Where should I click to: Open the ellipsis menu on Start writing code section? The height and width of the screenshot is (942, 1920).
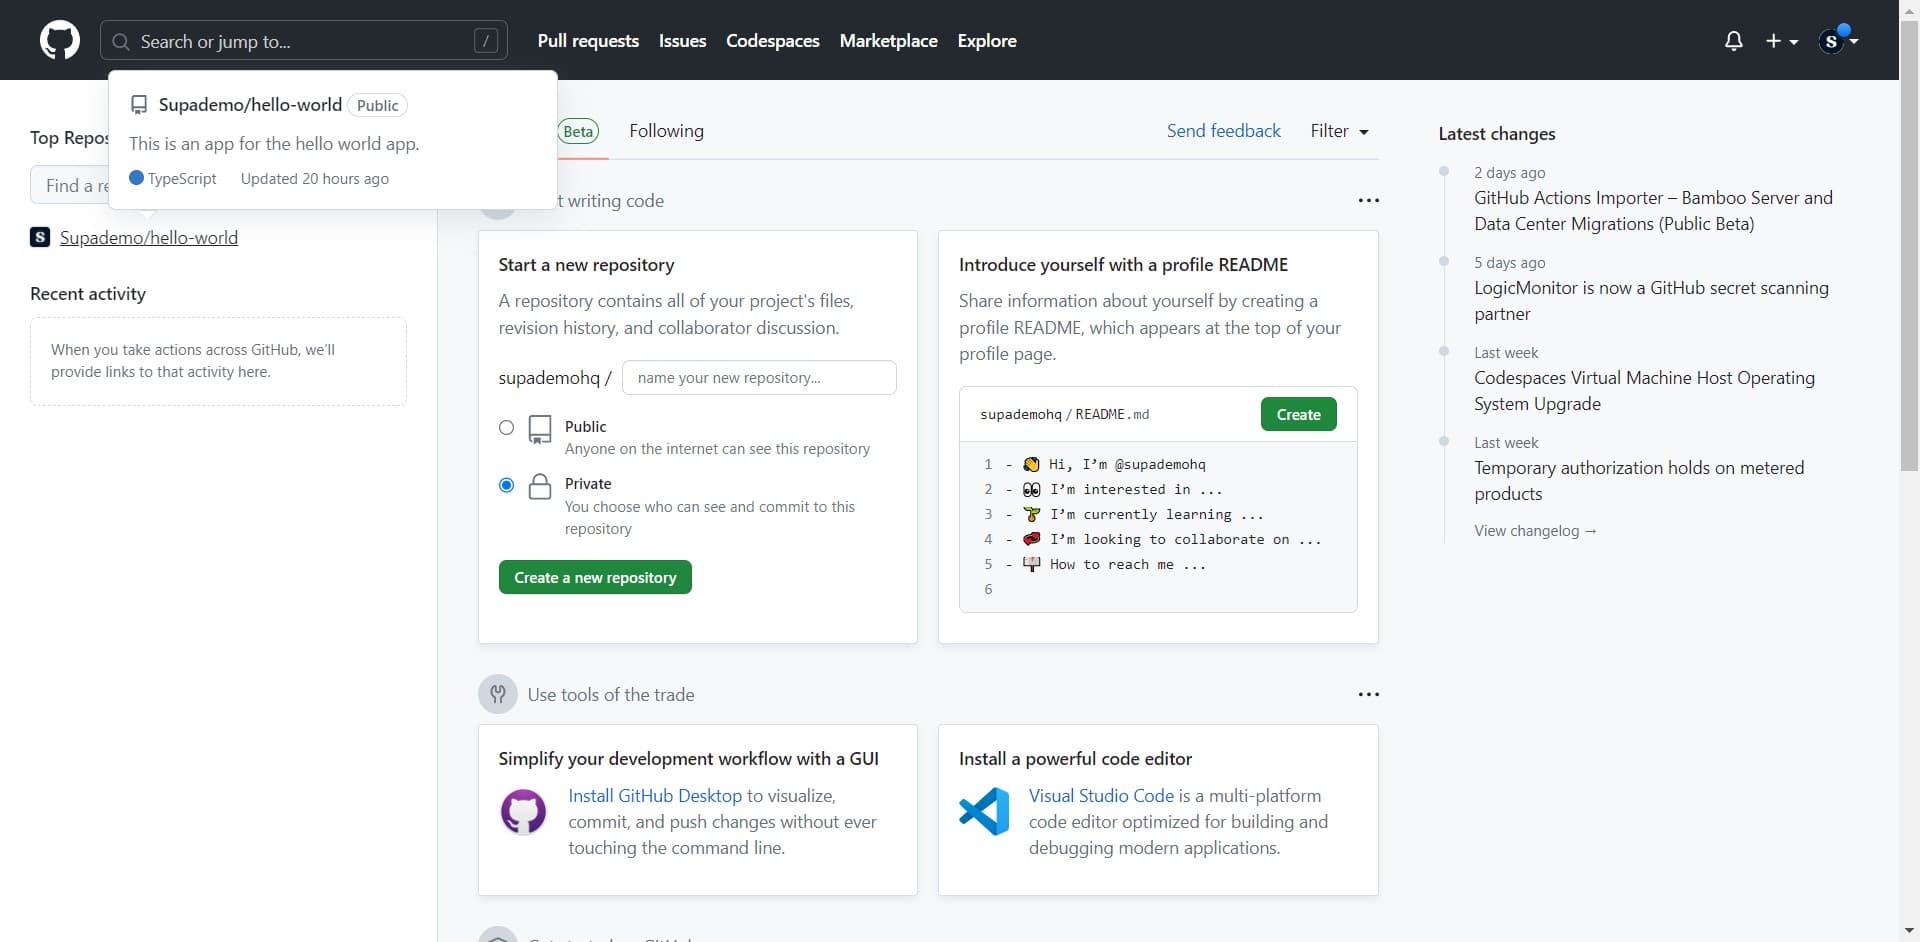[1369, 200]
